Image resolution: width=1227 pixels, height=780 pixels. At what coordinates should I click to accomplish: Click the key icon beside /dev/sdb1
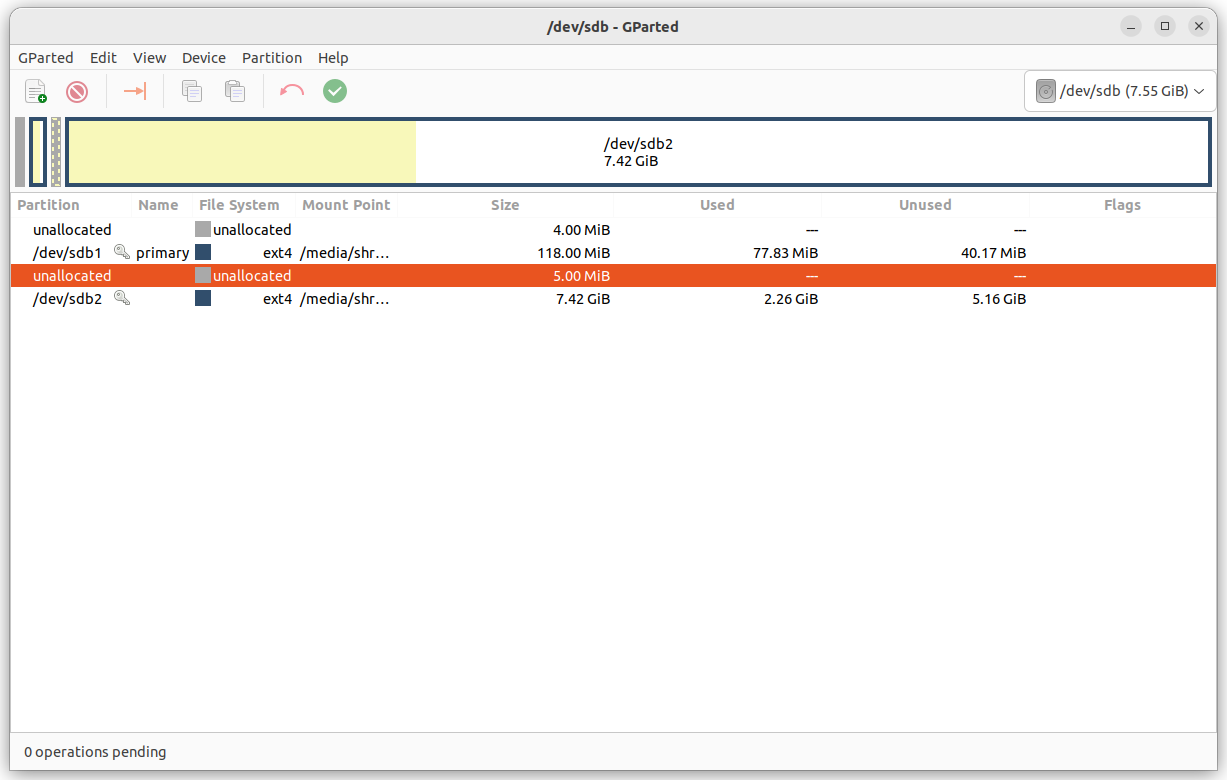(x=122, y=252)
